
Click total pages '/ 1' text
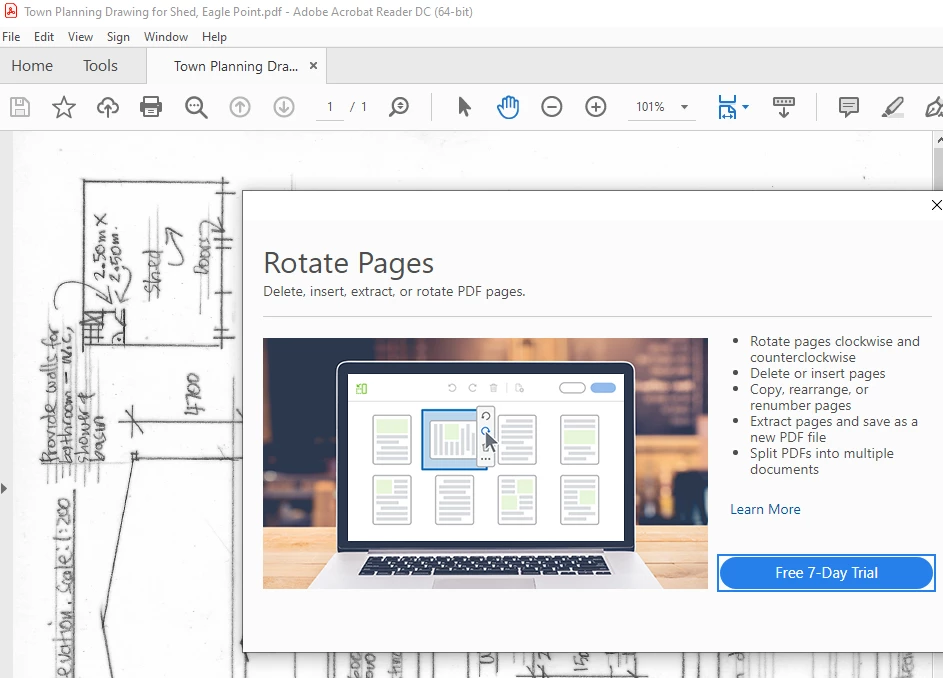point(358,107)
